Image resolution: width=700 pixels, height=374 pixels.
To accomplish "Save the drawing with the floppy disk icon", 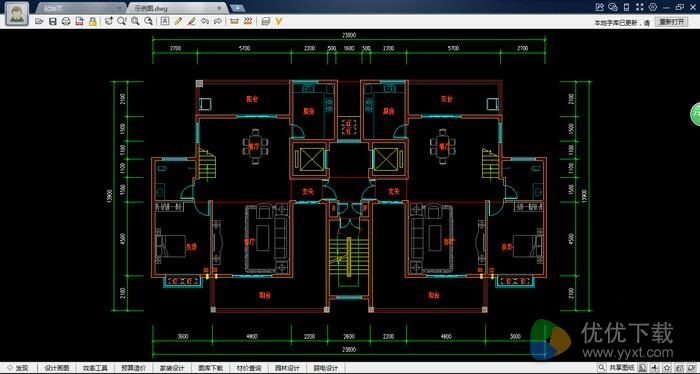I will 53,21.
